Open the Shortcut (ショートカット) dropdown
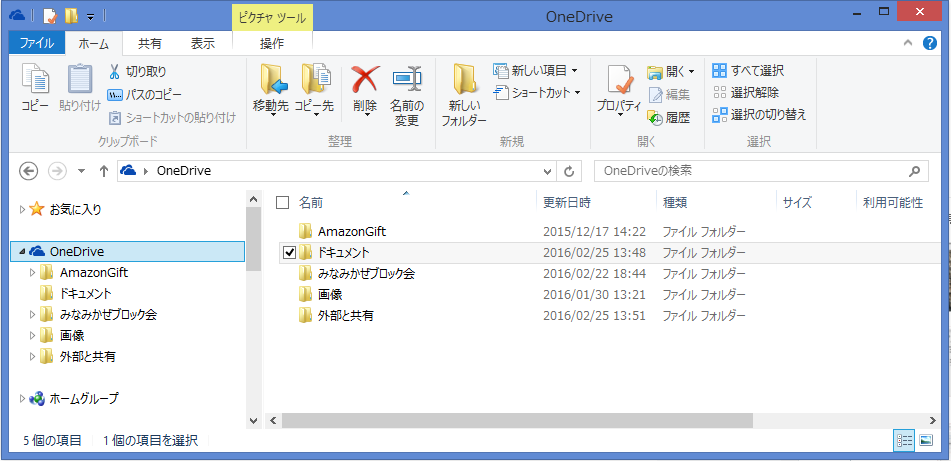This screenshot has width=951, height=461. pos(537,93)
